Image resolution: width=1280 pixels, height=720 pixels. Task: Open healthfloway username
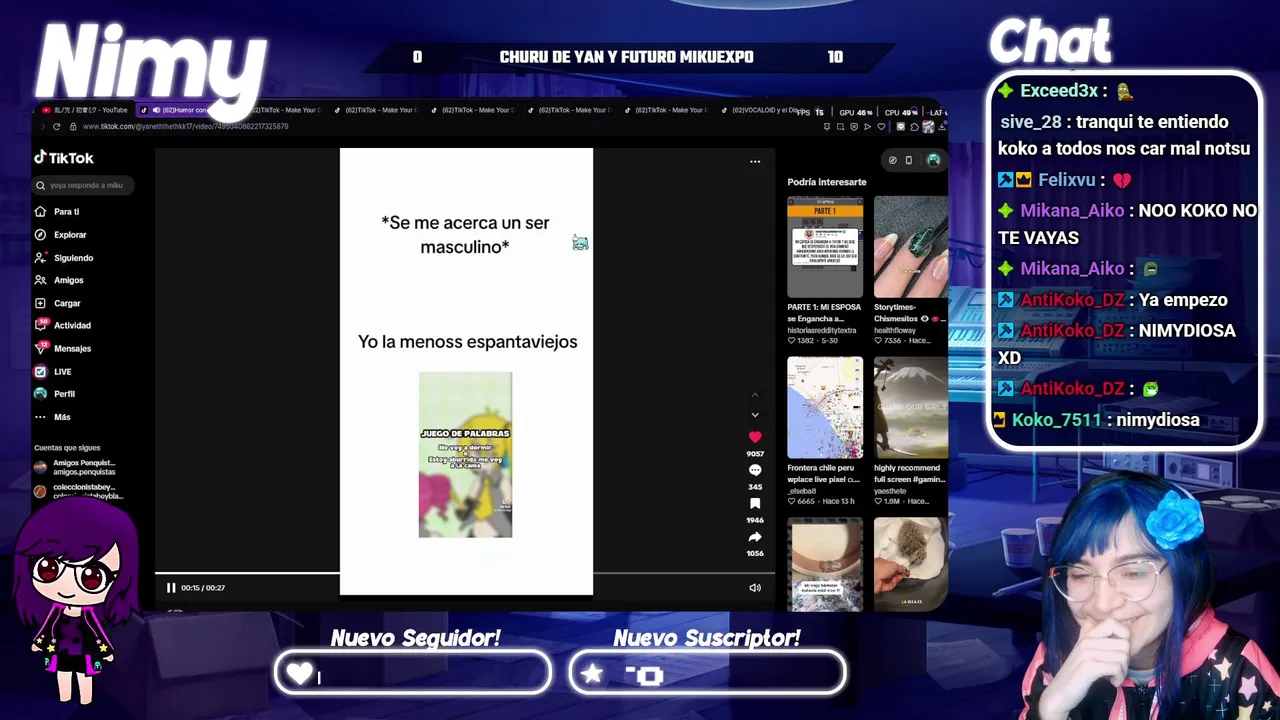click(897, 330)
